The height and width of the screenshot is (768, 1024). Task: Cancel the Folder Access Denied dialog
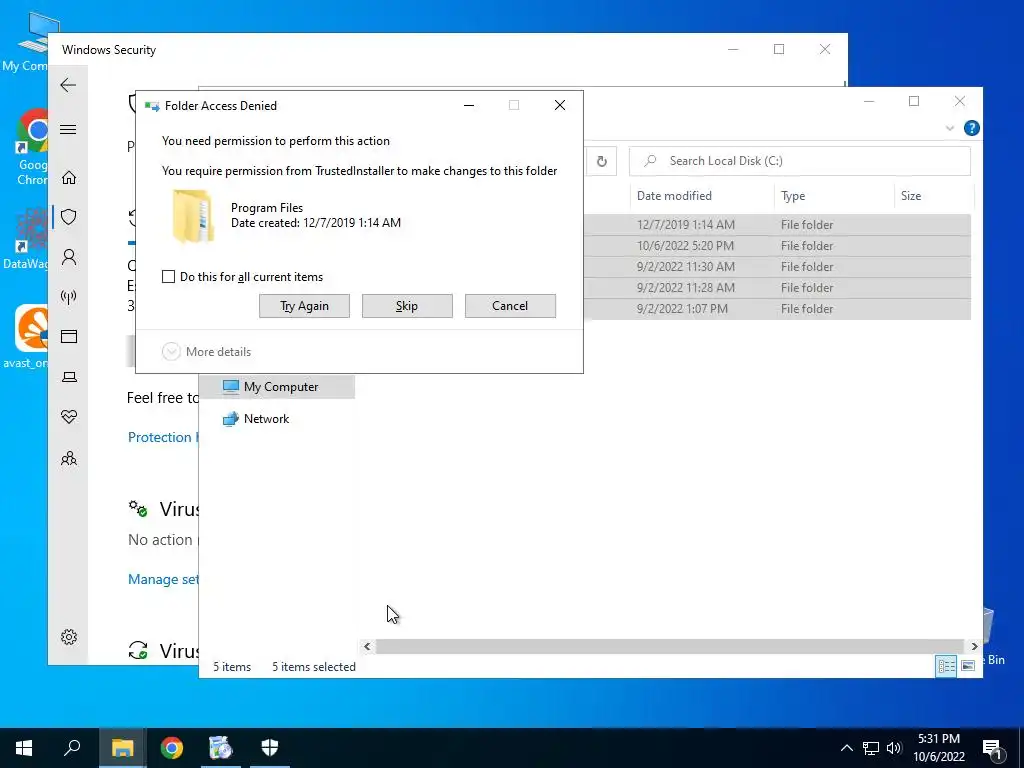click(x=510, y=306)
